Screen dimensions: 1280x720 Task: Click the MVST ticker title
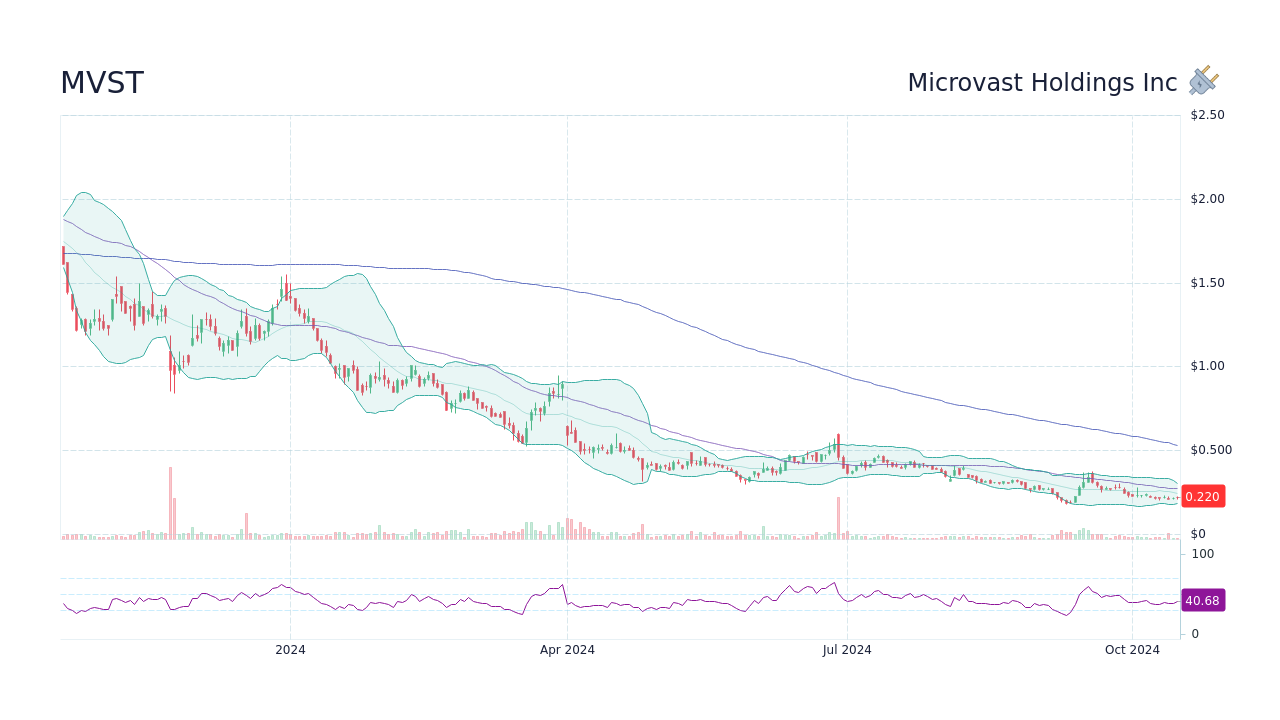[102, 83]
